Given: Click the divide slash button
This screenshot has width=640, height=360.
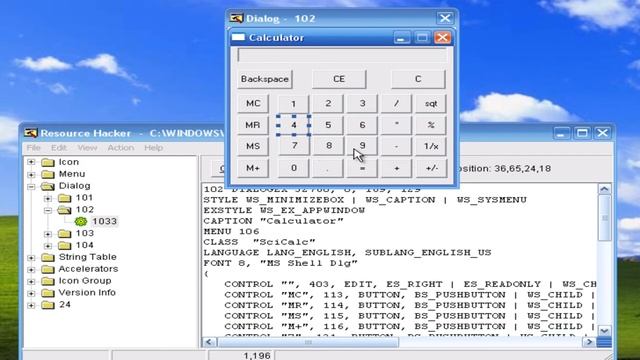Looking at the screenshot, I should [396, 103].
